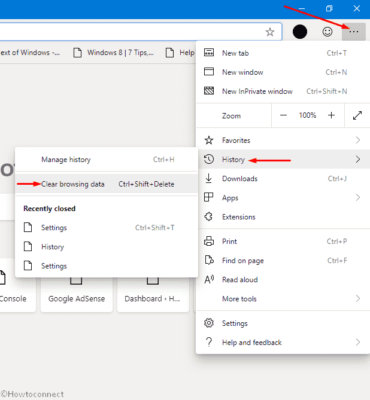Screen dimensions: 370x400
Task: Click the Downloads arrow icon
Action: (209, 178)
